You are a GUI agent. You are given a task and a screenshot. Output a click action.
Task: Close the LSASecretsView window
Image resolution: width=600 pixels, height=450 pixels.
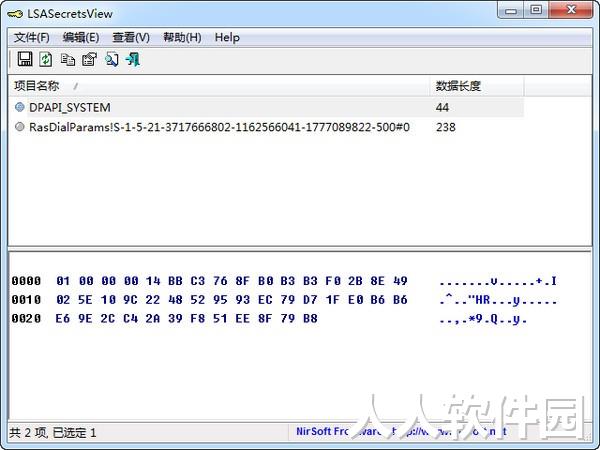pos(571,10)
